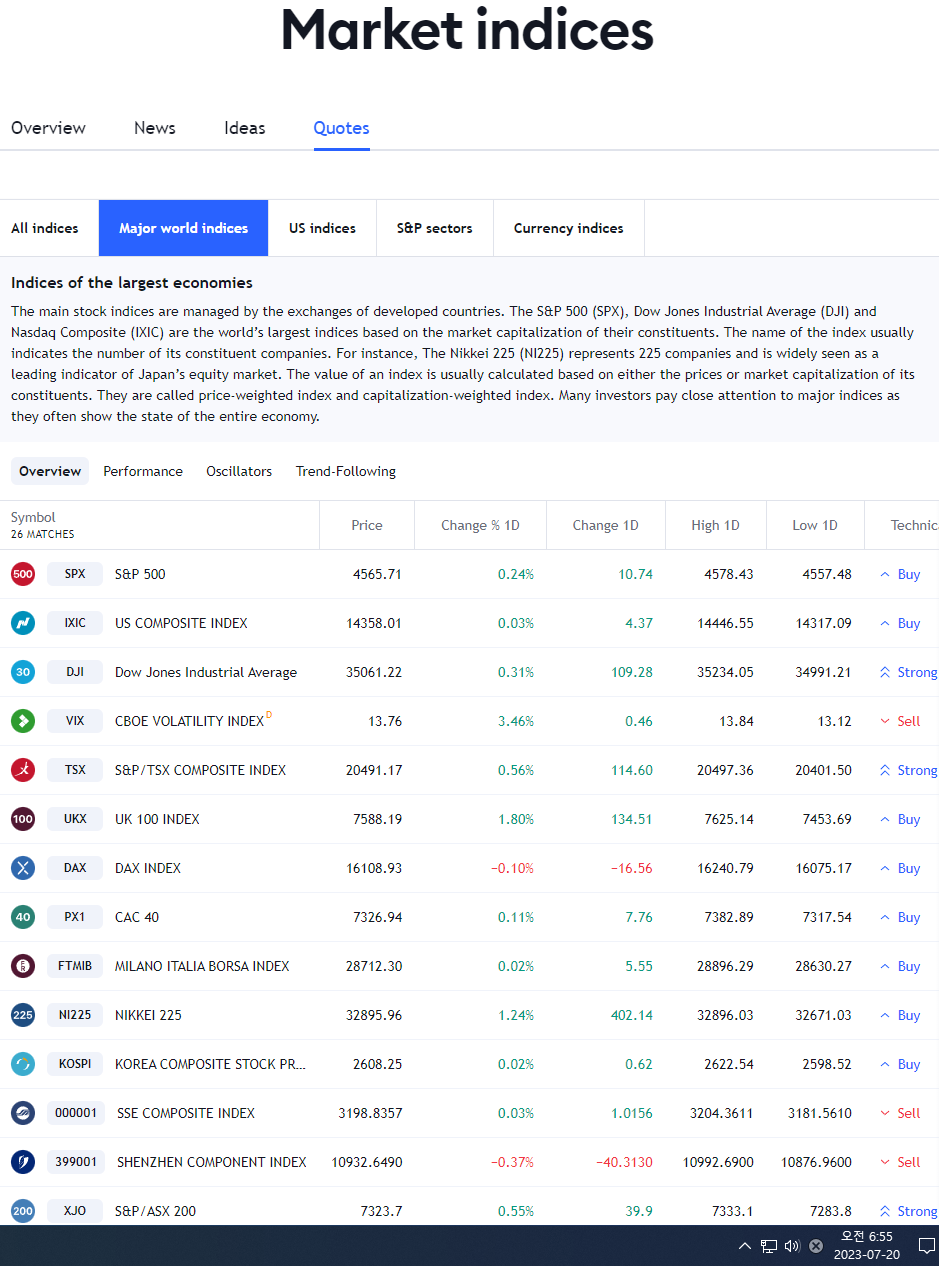Open the Windows notification center

click(x=926, y=1246)
